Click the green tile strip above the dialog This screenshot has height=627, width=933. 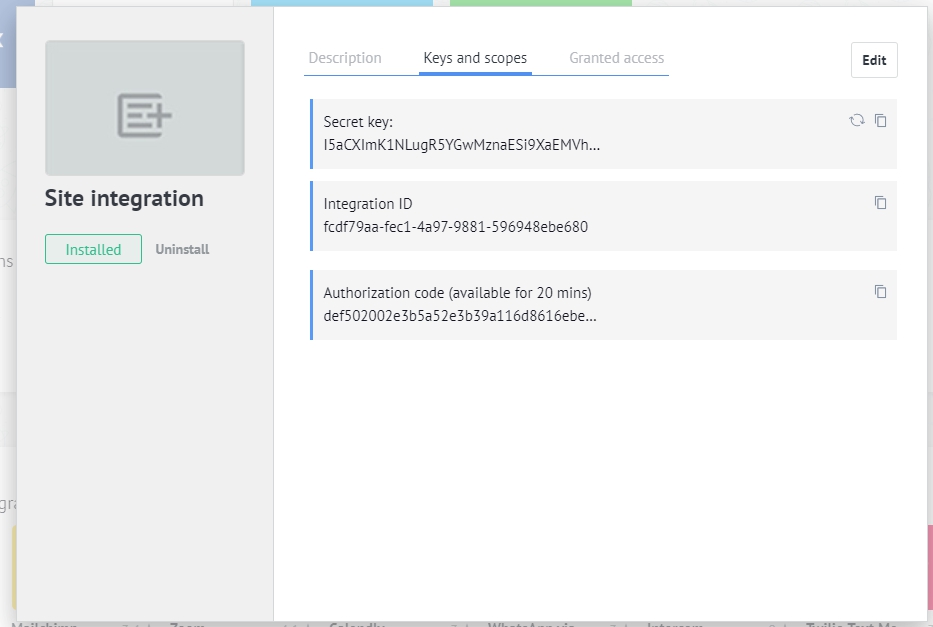[x=540, y=3]
